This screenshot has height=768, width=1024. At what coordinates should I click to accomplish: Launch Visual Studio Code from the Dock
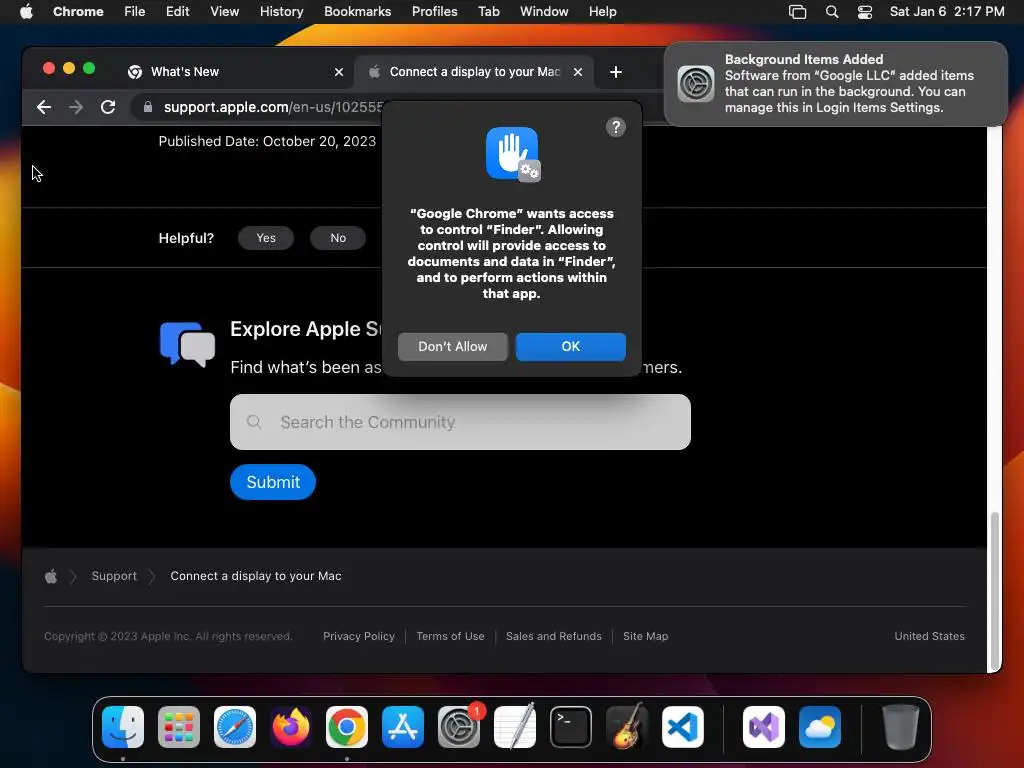coord(683,727)
